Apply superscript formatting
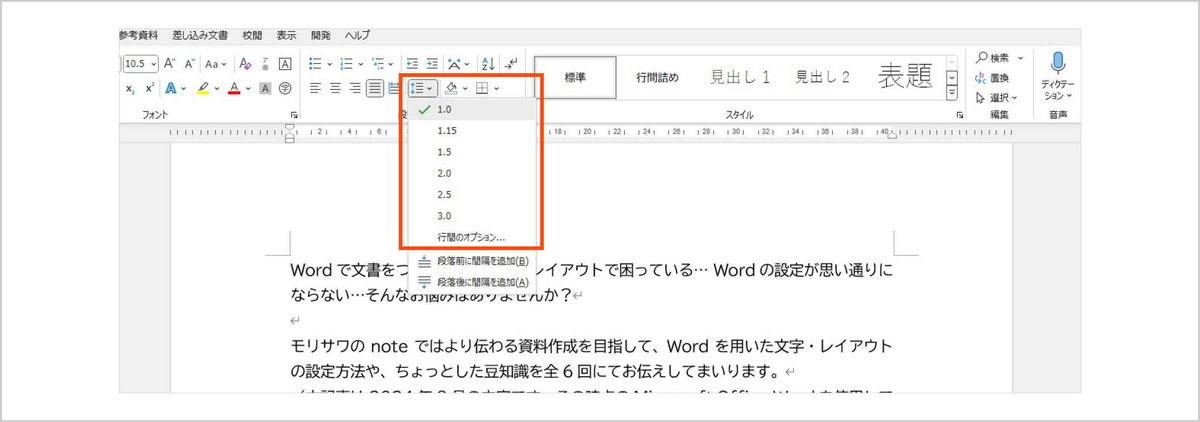1200x422 pixels. pyautogui.click(x=150, y=88)
